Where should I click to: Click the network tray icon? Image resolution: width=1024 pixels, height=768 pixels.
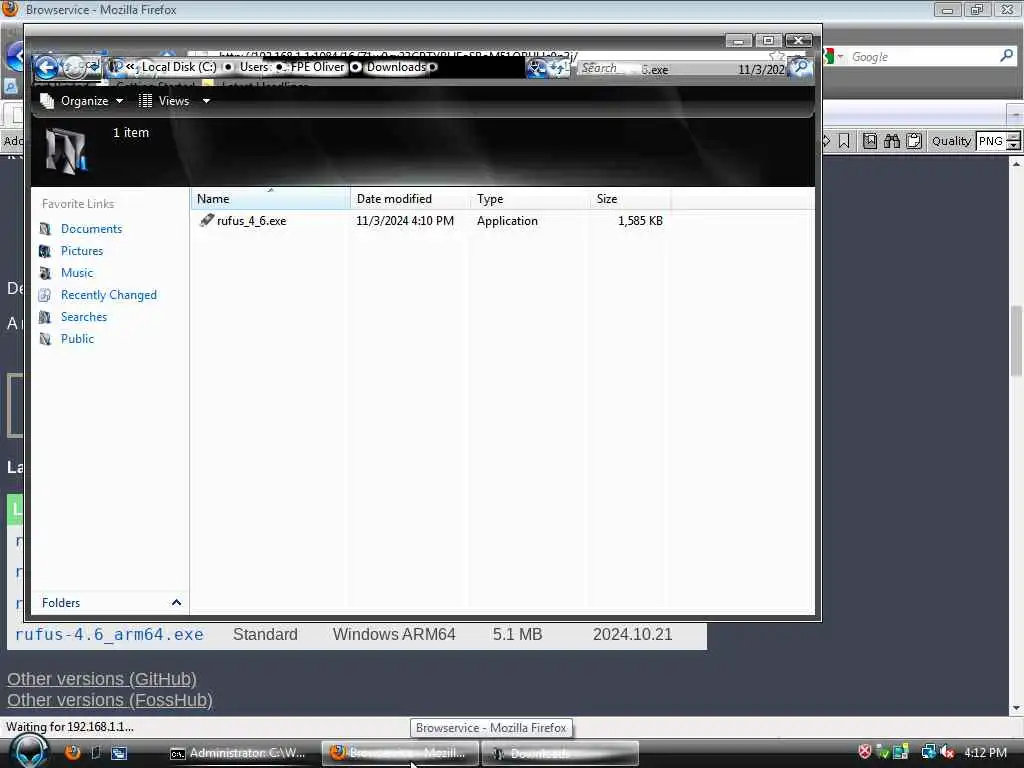(x=928, y=752)
